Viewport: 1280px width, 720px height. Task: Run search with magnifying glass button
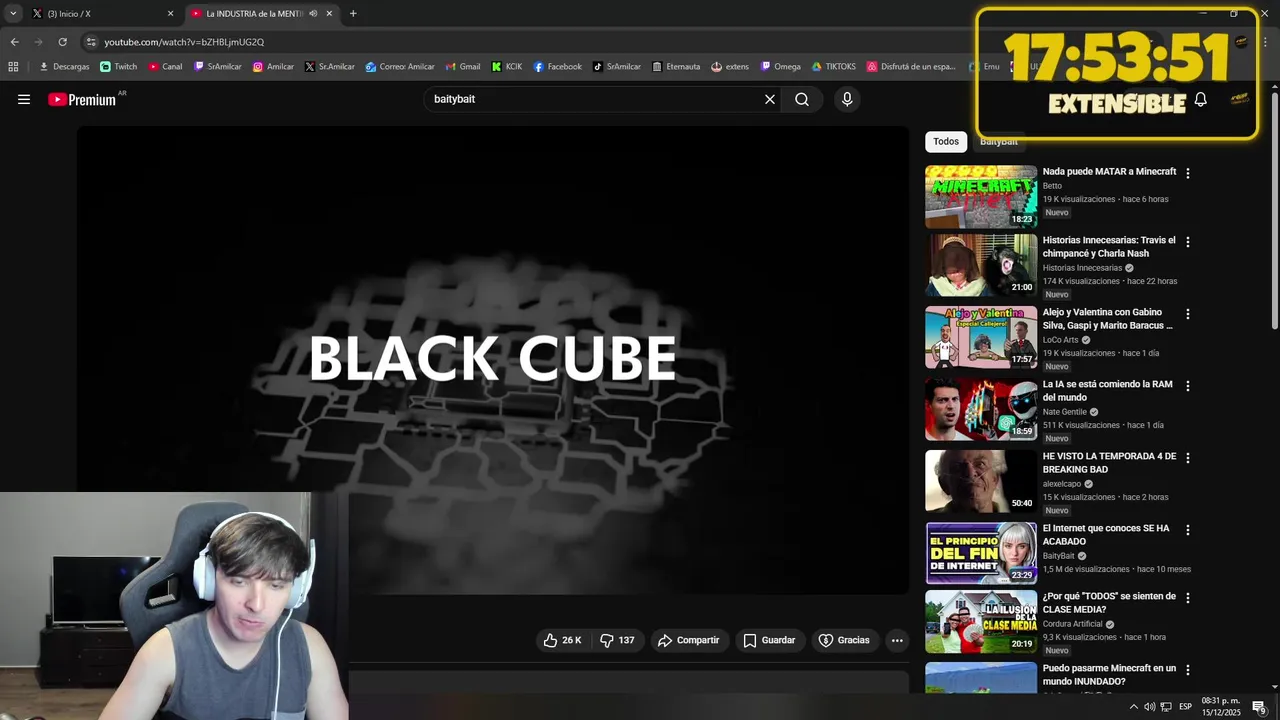tap(802, 99)
